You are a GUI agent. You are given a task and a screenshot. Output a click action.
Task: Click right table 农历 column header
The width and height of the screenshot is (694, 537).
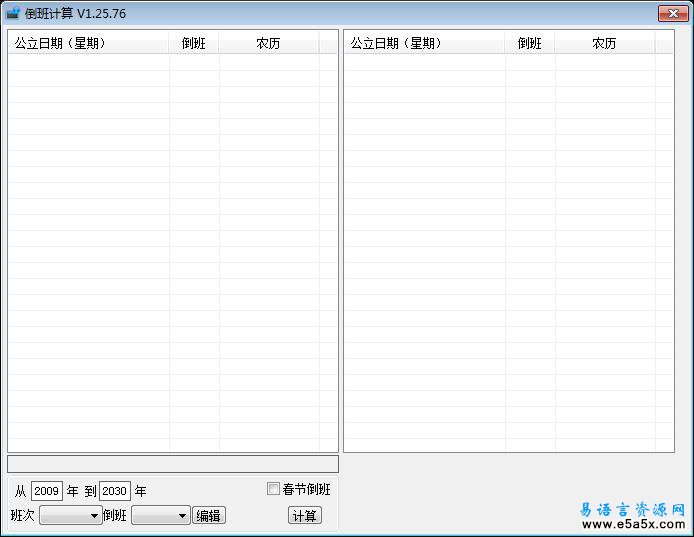coord(605,43)
